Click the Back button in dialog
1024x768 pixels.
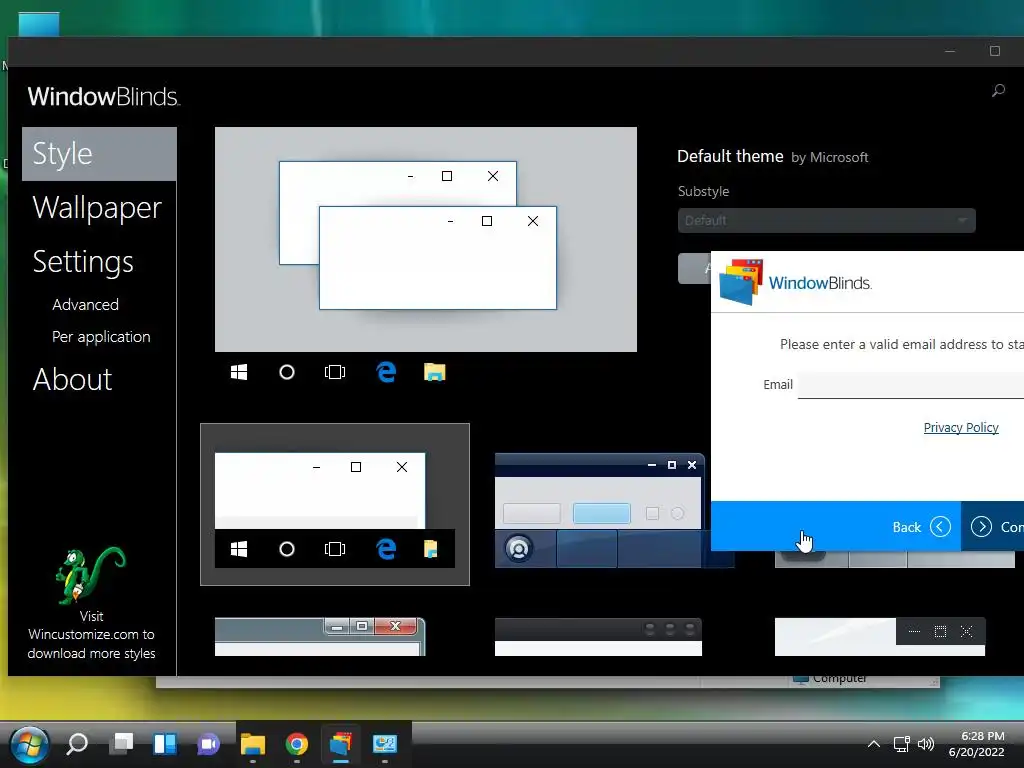[x=921, y=527]
